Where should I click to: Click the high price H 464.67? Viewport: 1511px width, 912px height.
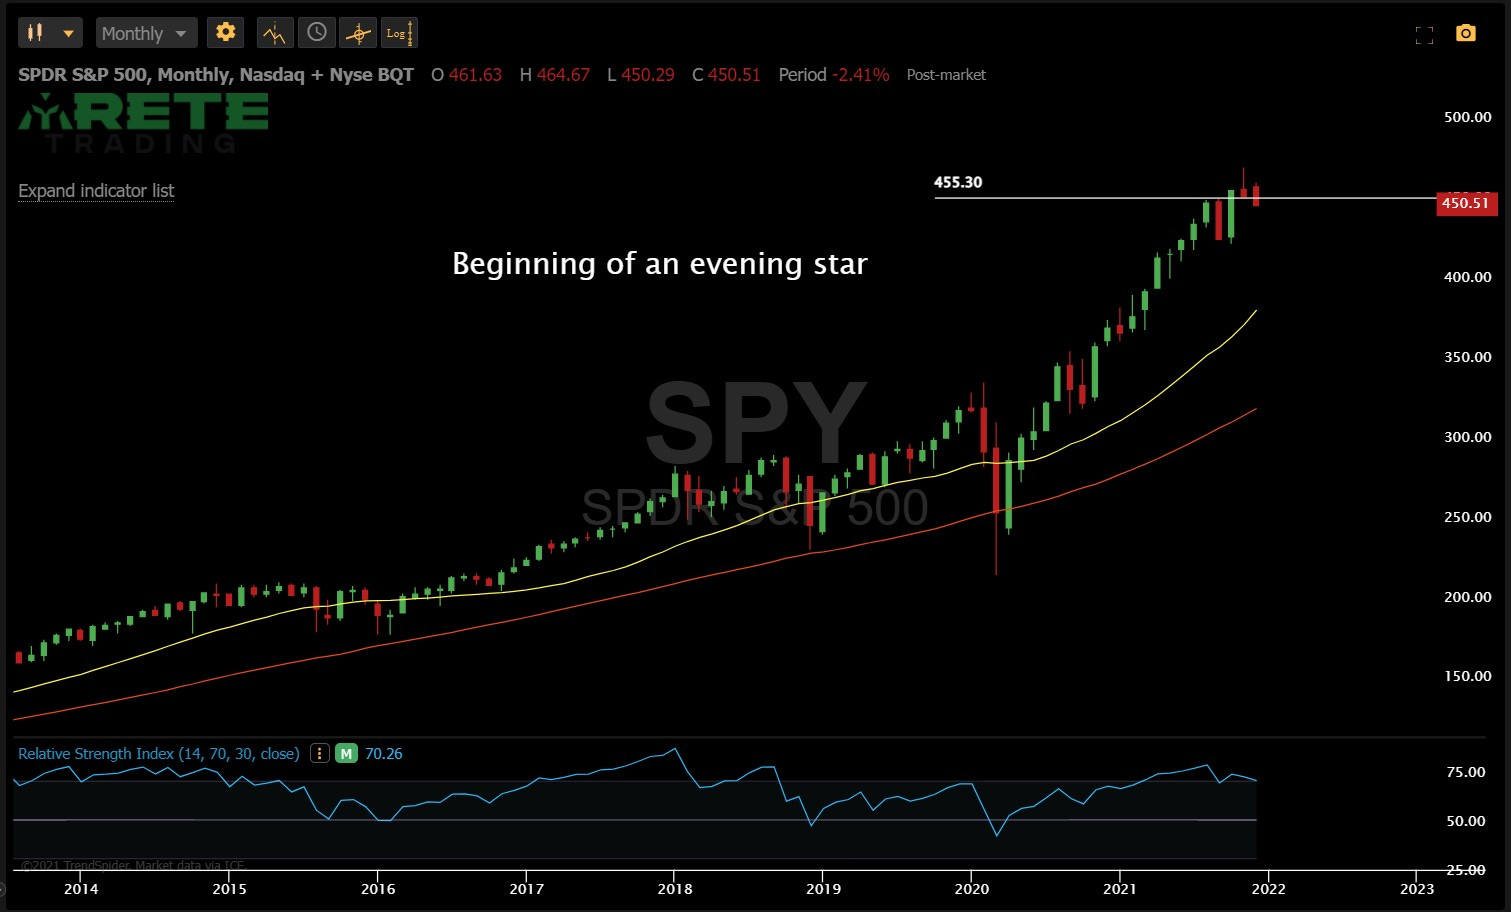click(x=555, y=75)
